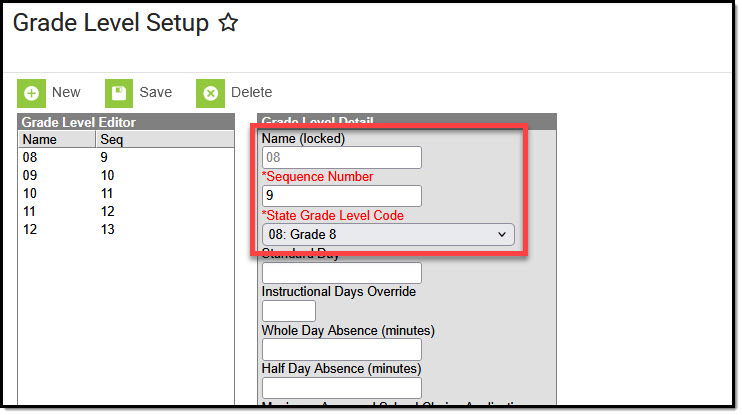Click the star favorite icon beside title
Screen dimensions: 742x415
click(x=228, y=23)
